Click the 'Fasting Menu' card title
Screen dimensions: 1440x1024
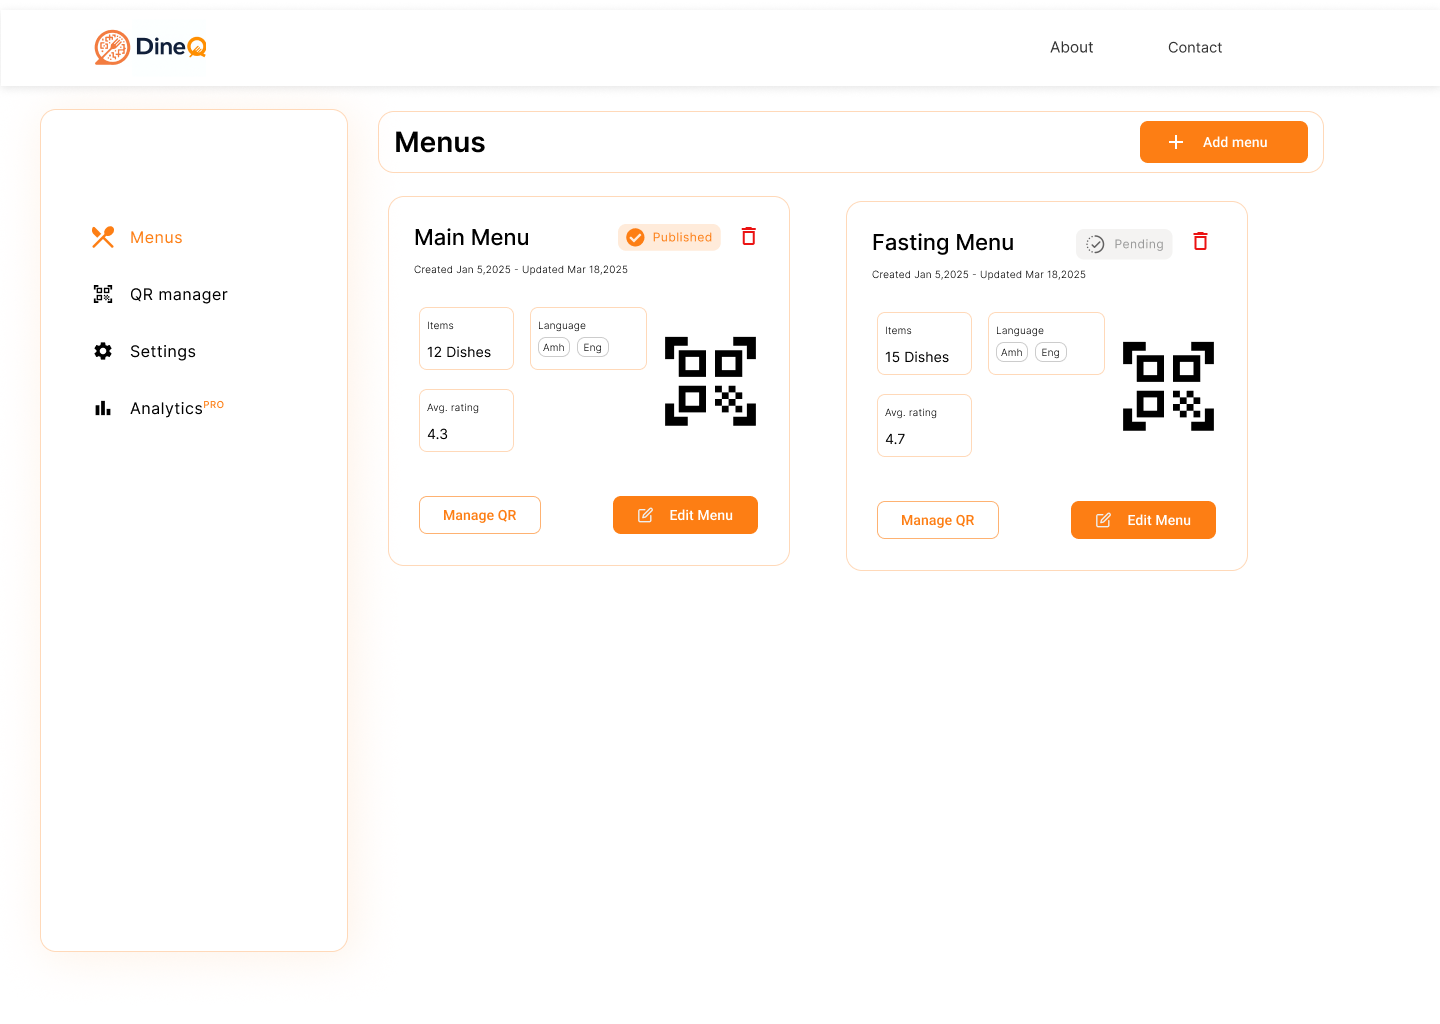[943, 242]
